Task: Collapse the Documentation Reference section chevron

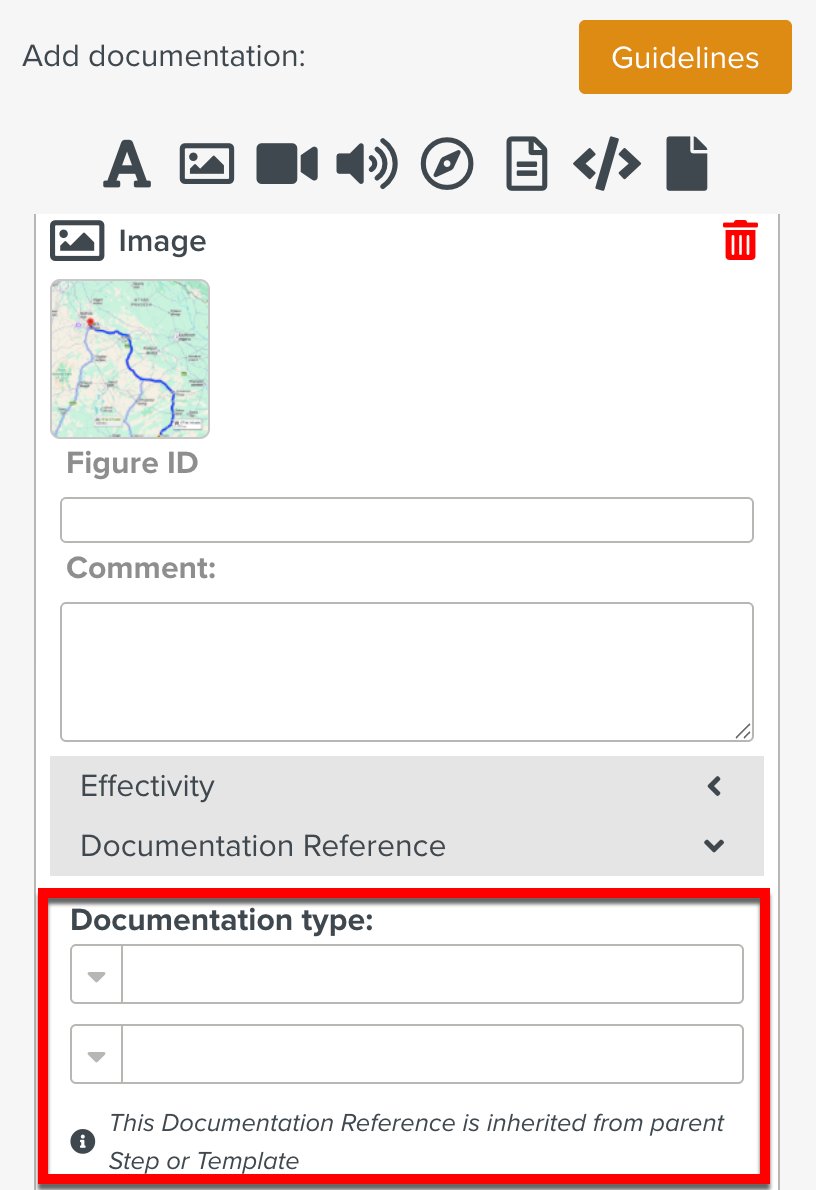Action: coord(714,846)
